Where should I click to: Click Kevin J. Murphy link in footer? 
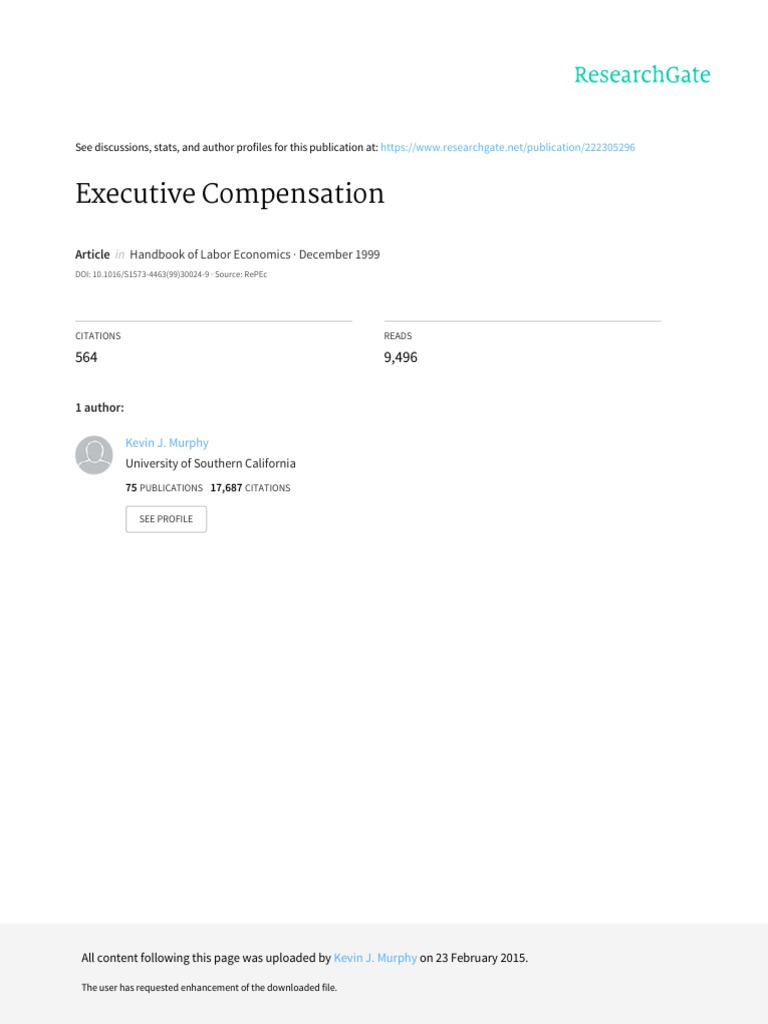pyautogui.click(x=375, y=957)
